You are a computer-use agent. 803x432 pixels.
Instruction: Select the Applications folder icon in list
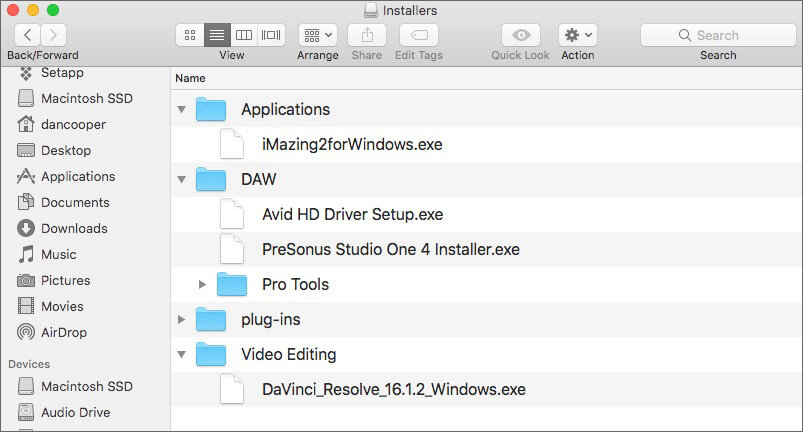210,109
